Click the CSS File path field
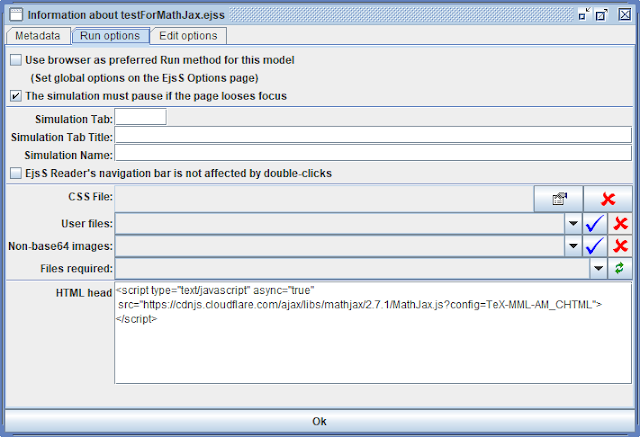Screen dimensions: 640x437 324,199
